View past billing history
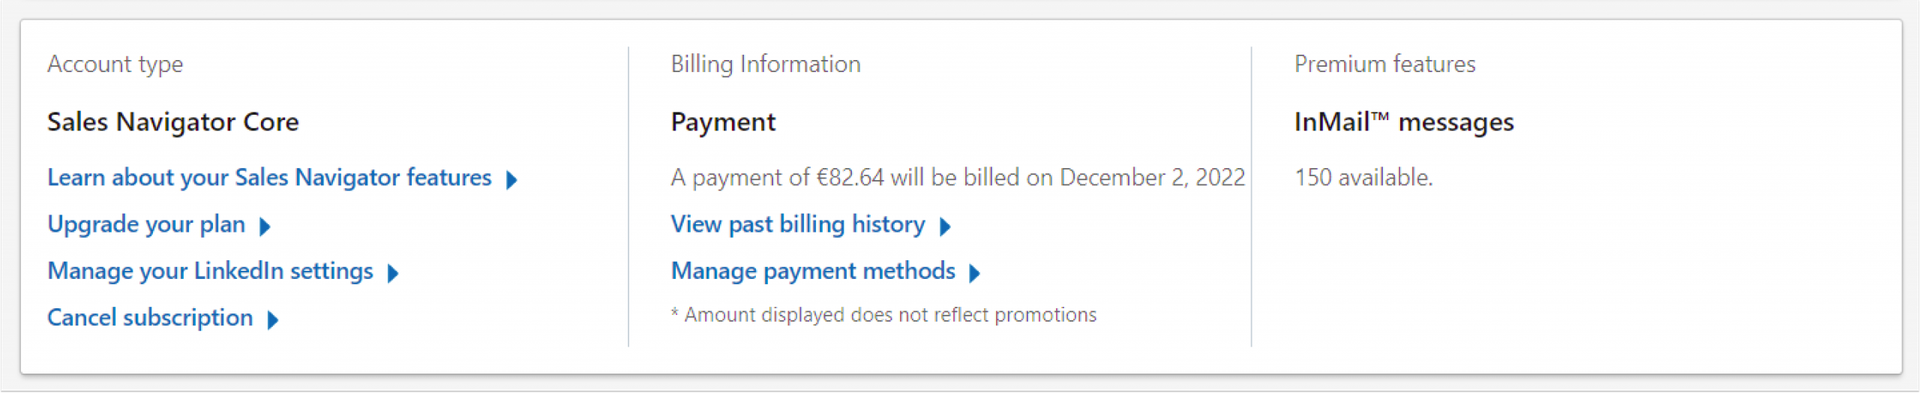 click(x=798, y=225)
